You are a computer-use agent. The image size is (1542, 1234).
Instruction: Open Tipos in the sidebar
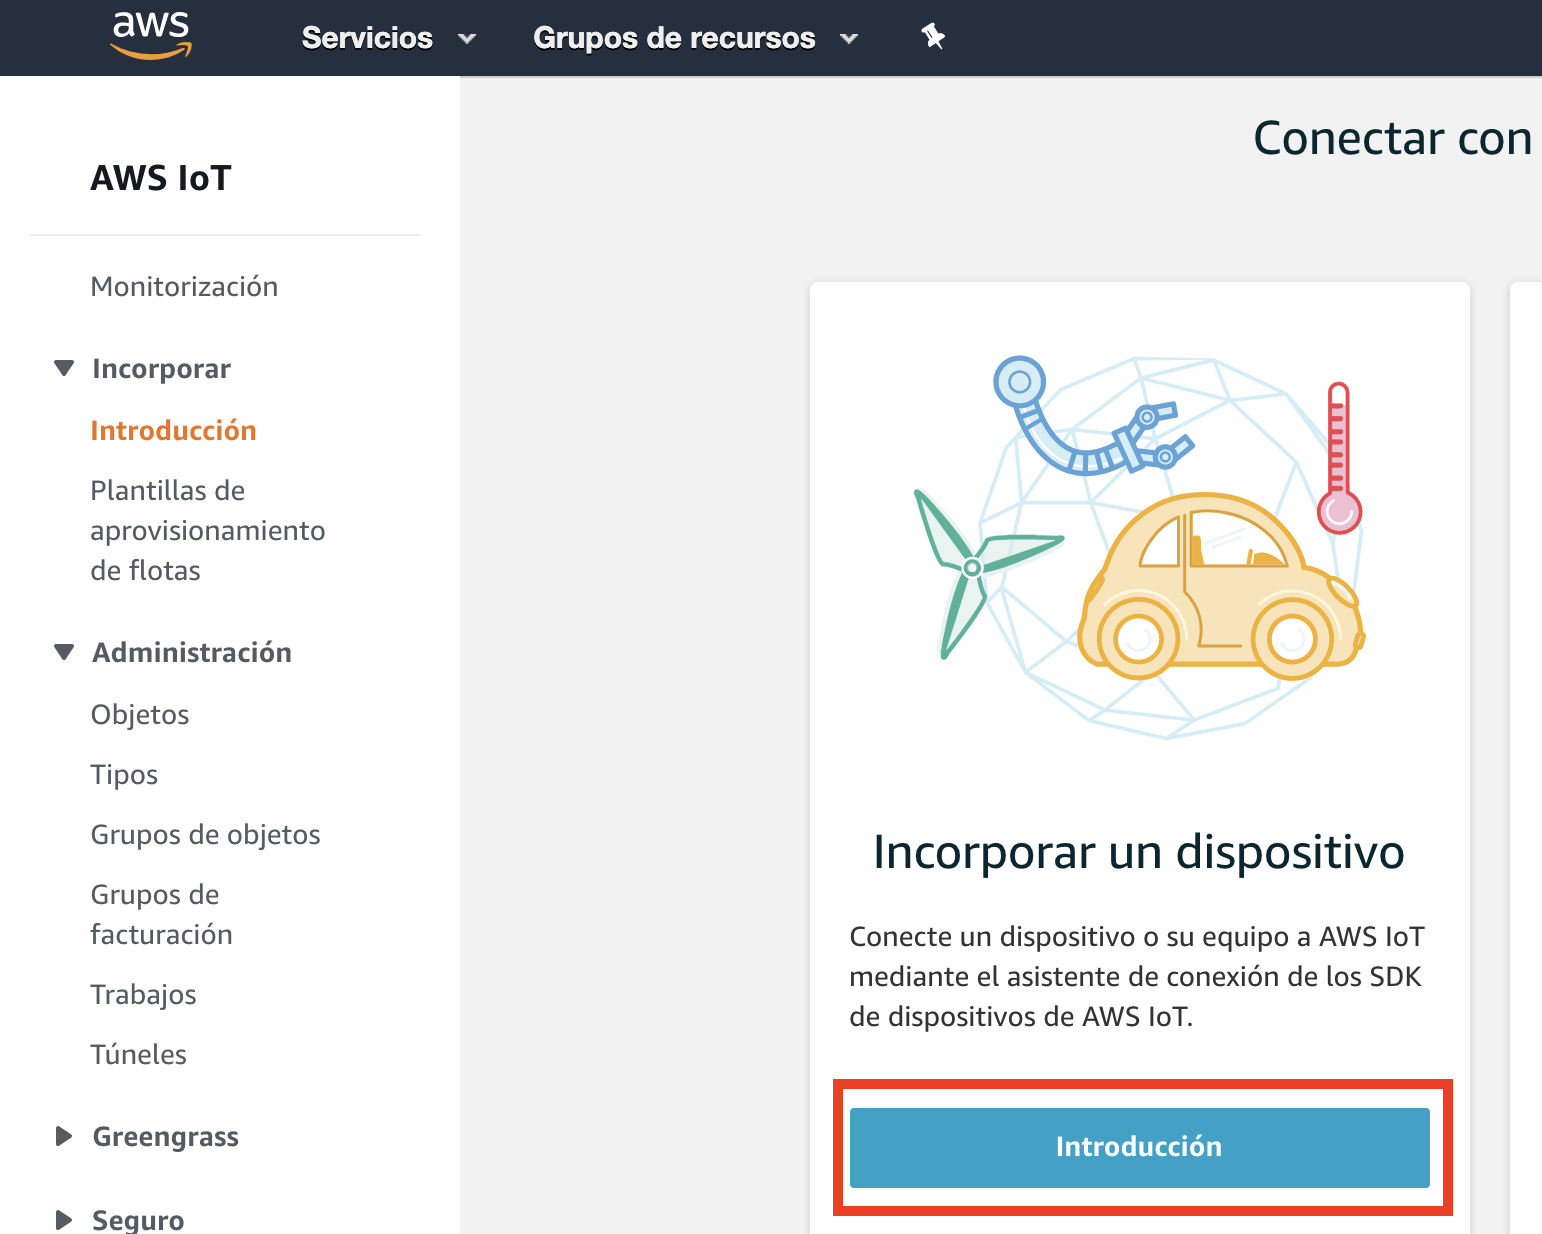[124, 774]
